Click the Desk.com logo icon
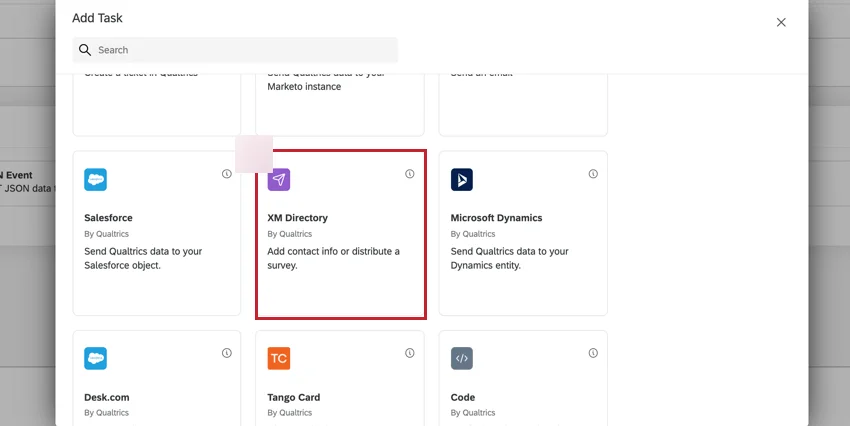 click(96, 359)
